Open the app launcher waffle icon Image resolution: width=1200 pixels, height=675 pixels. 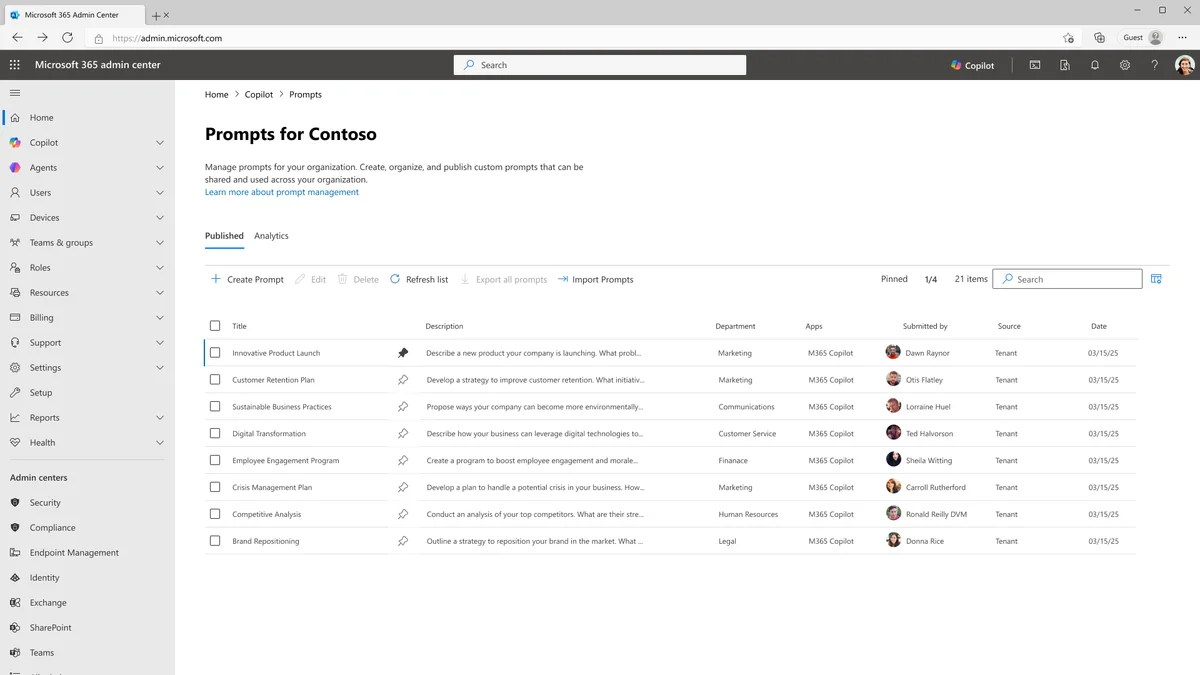pos(14,65)
